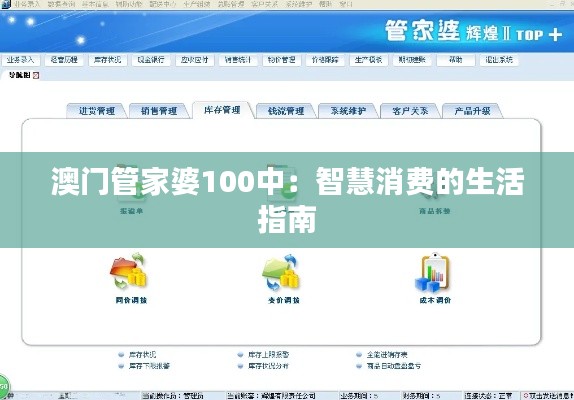Click 当前账套 company name in status bar
This screenshot has height=400, width=574.
point(271,396)
